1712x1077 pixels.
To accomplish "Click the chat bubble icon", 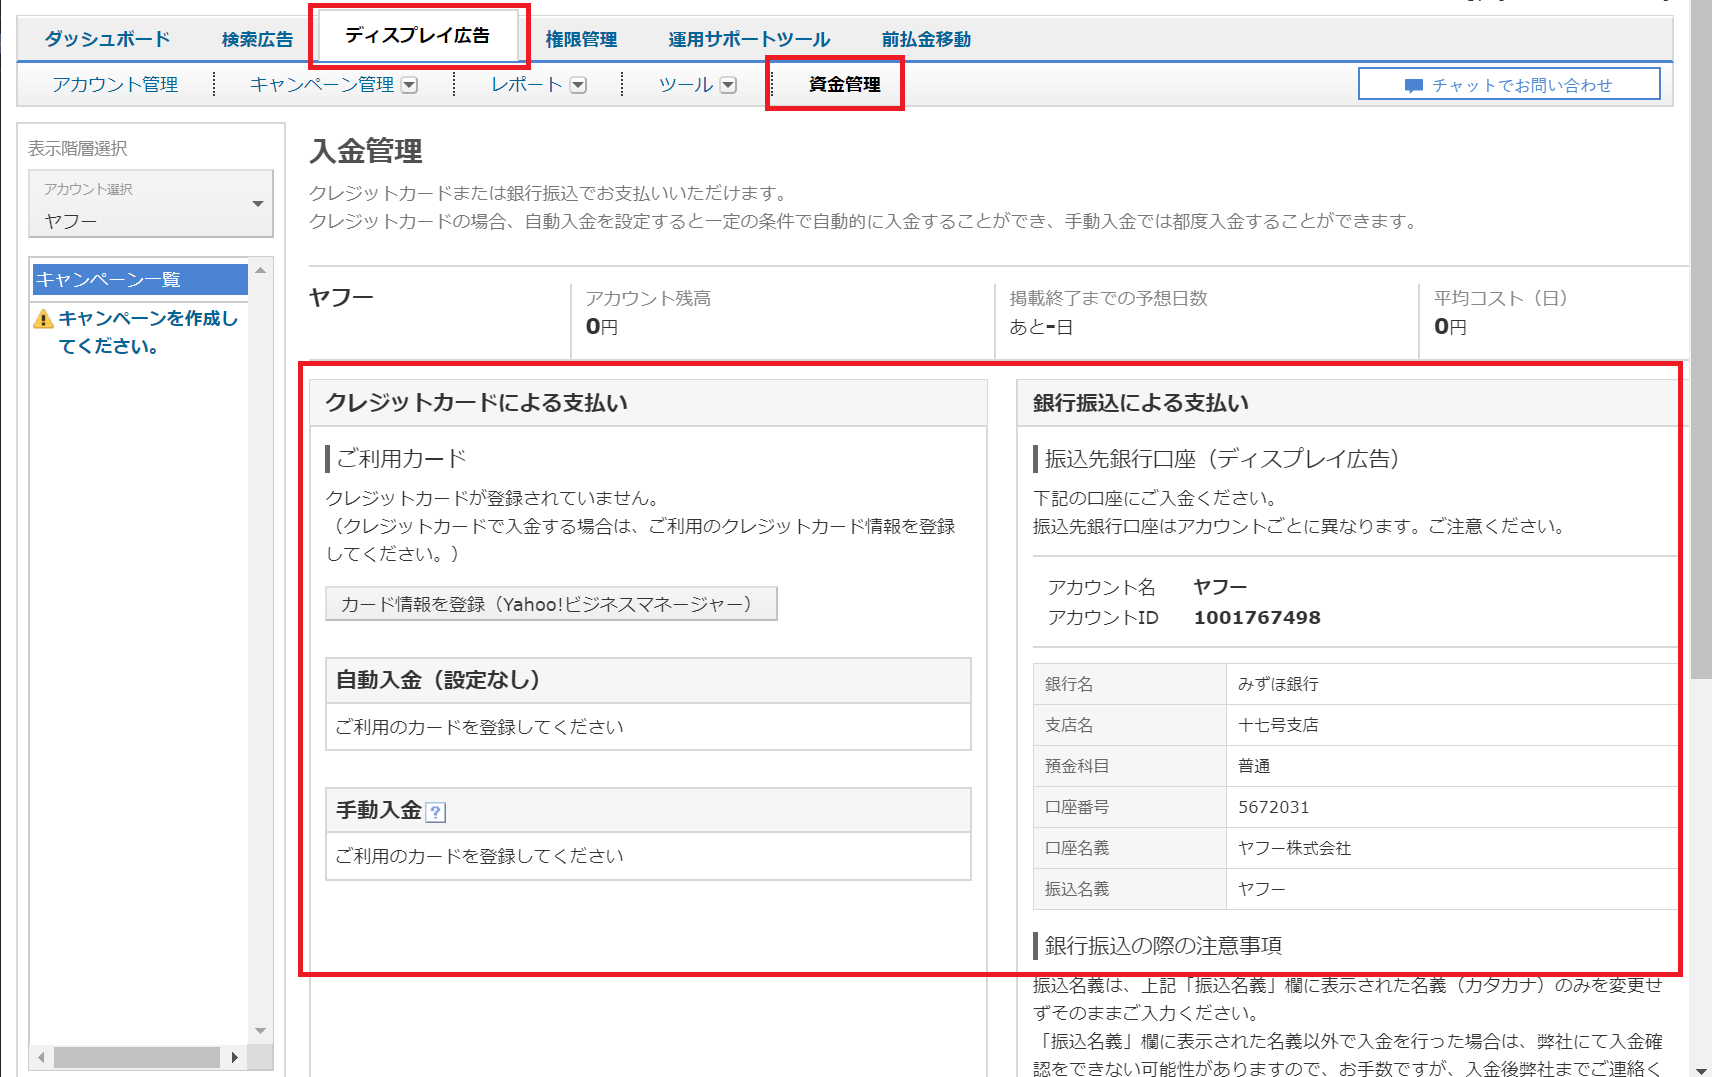I will tap(1413, 86).
